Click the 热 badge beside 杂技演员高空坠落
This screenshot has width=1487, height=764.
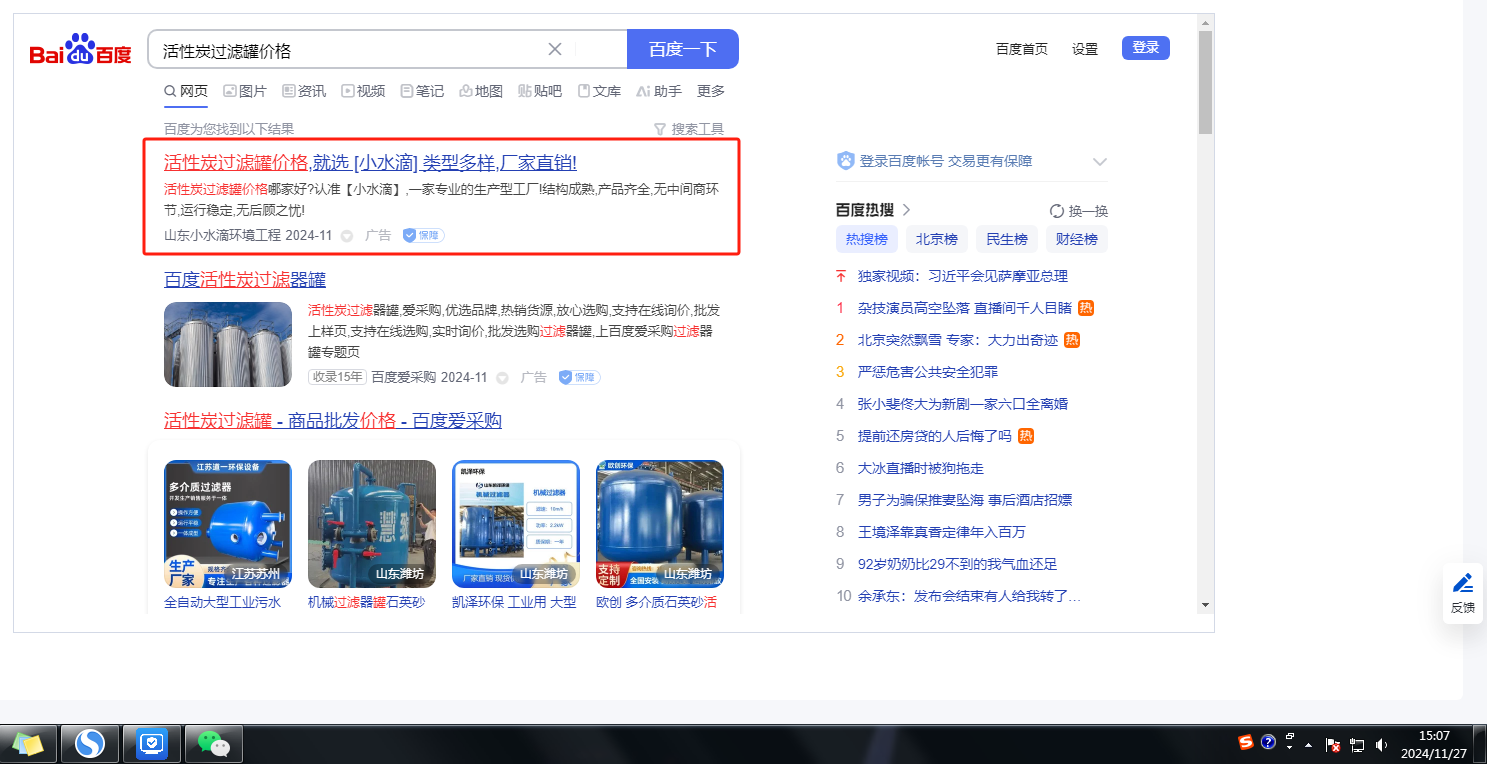pyautogui.click(x=1086, y=308)
